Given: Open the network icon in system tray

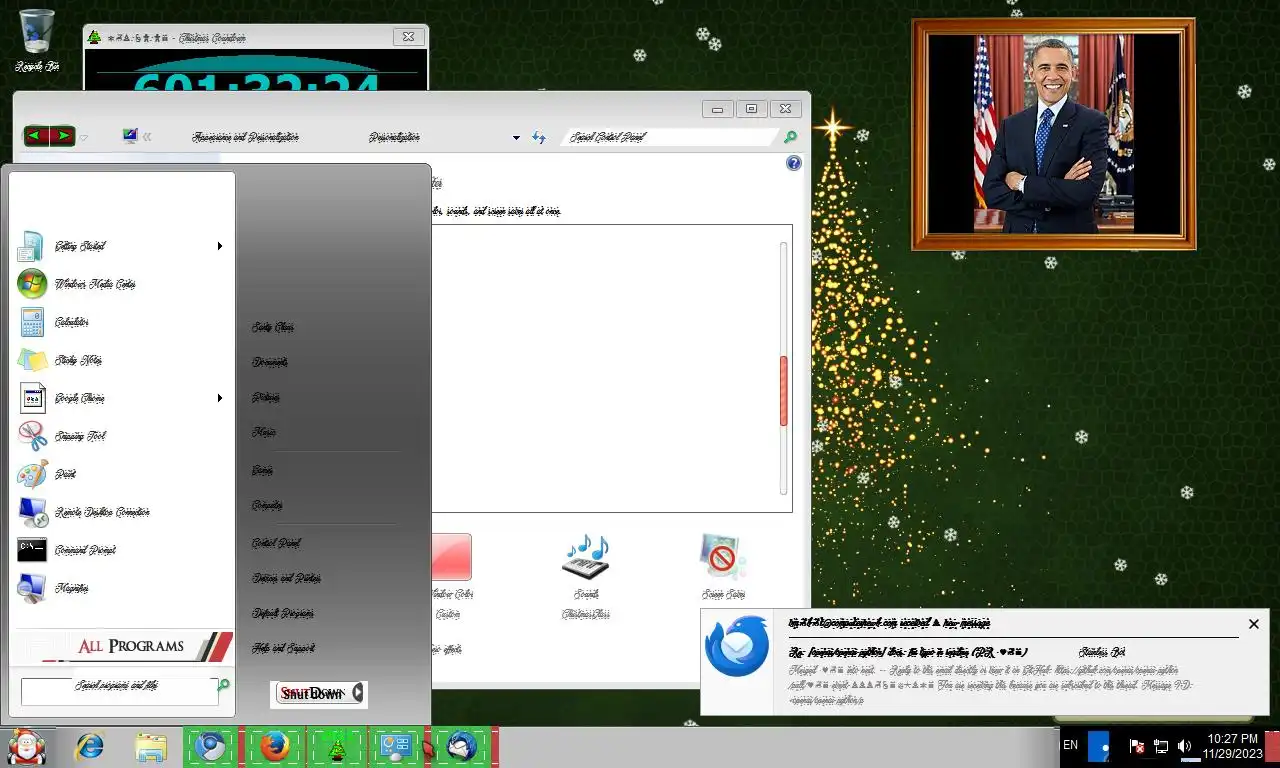Looking at the screenshot, I should (x=1161, y=746).
